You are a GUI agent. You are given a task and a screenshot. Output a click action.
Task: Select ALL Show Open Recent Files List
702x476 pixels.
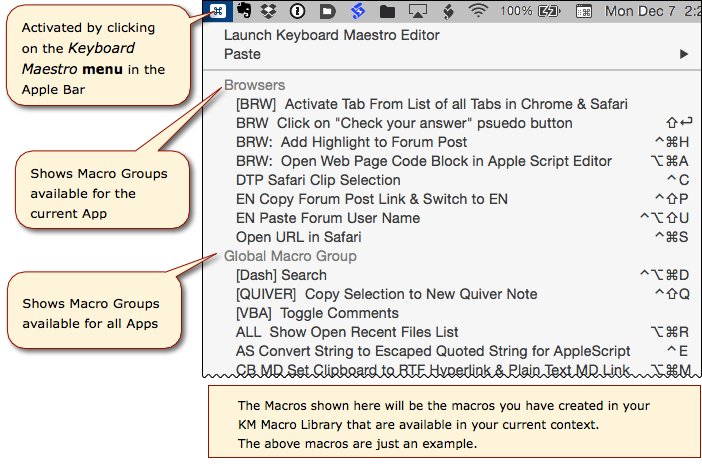point(347,332)
